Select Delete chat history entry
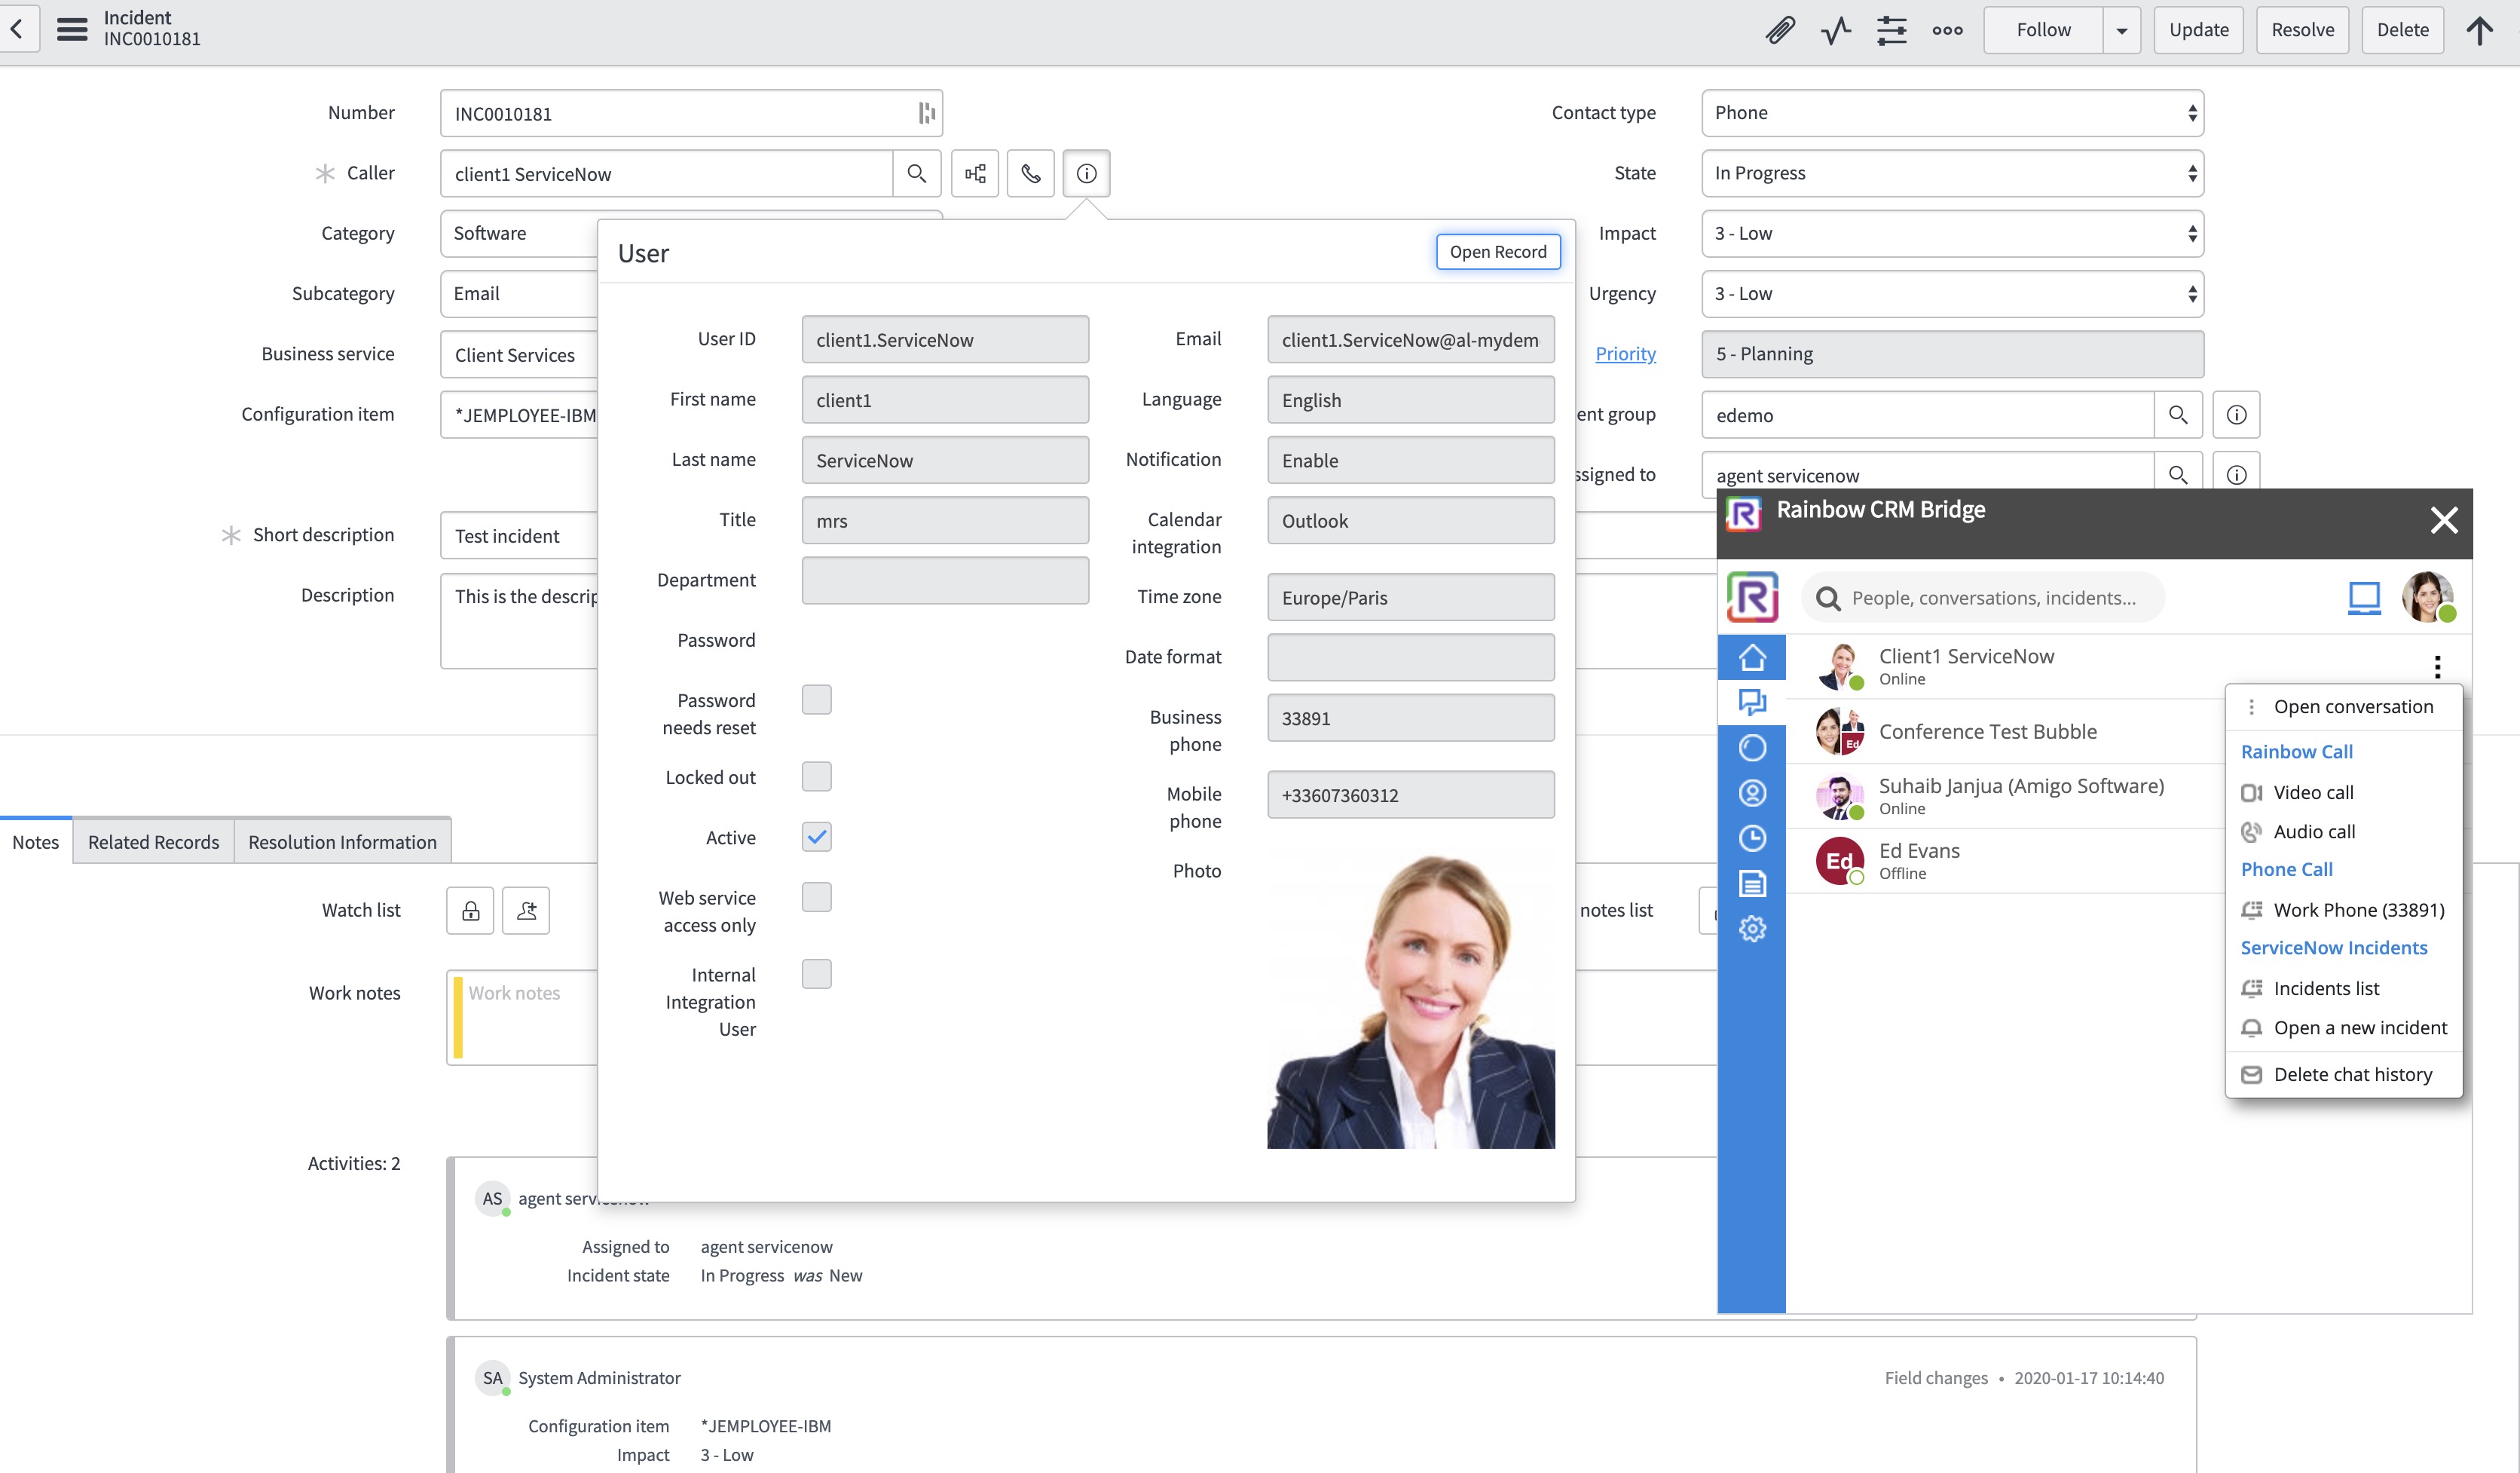 pos(2342,1074)
